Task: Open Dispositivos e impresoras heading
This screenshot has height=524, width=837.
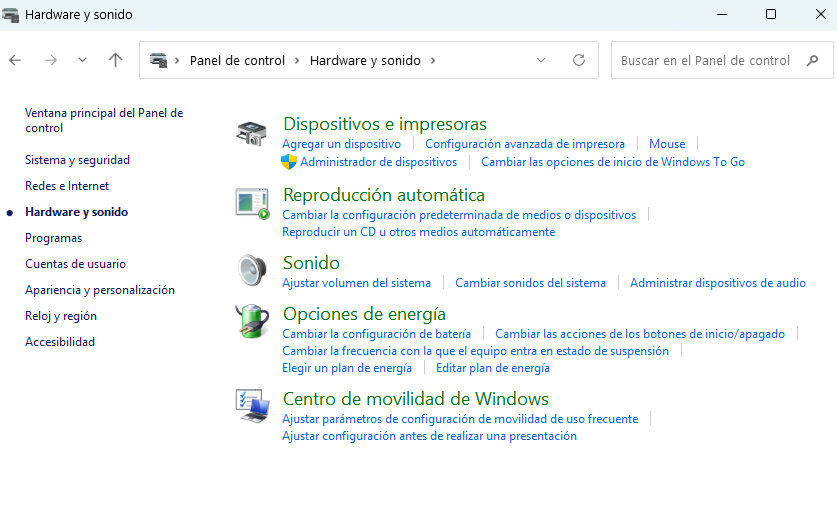Action: pyautogui.click(x=385, y=124)
